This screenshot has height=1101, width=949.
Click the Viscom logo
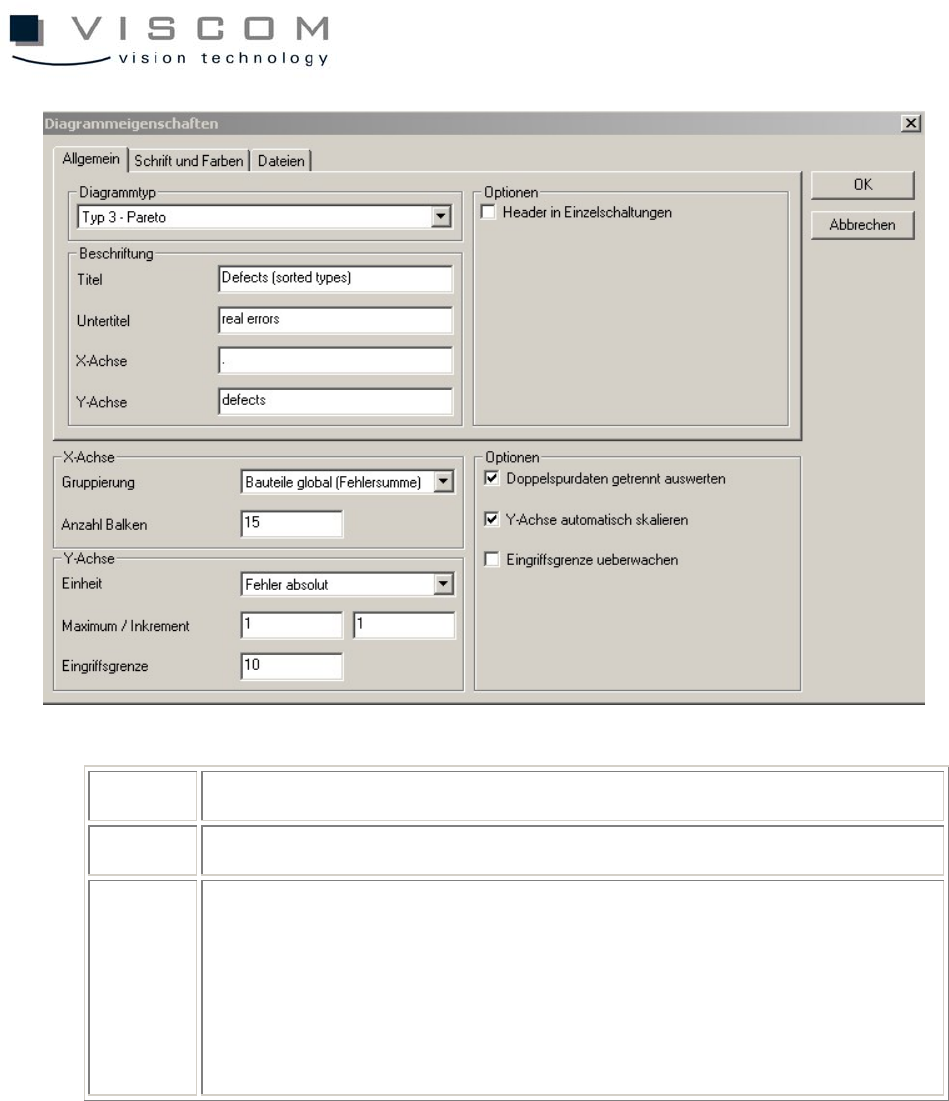169,41
